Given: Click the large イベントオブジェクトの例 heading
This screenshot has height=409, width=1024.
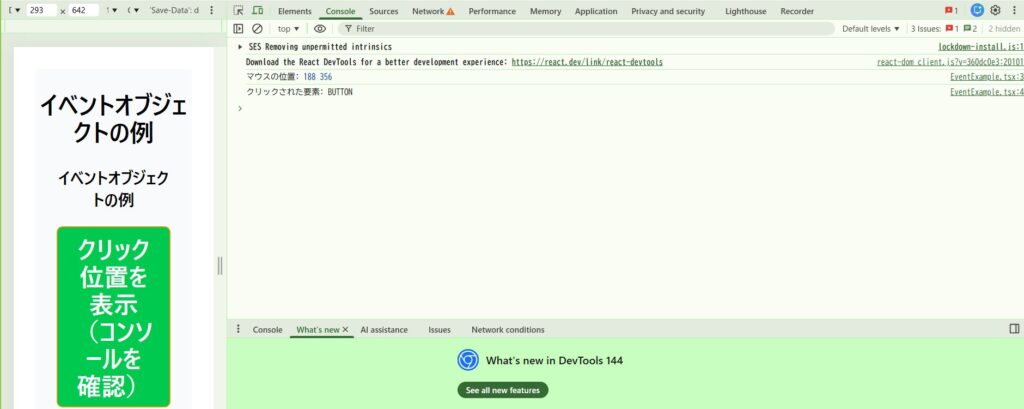Looking at the screenshot, I should click(114, 119).
